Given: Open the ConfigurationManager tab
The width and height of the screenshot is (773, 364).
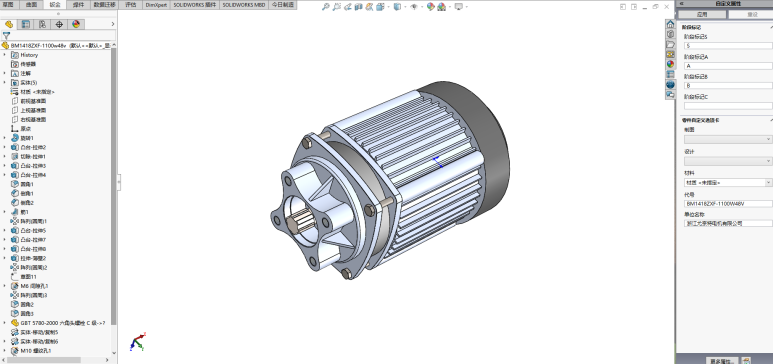Looking at the screenshot, I should (42, 24).
